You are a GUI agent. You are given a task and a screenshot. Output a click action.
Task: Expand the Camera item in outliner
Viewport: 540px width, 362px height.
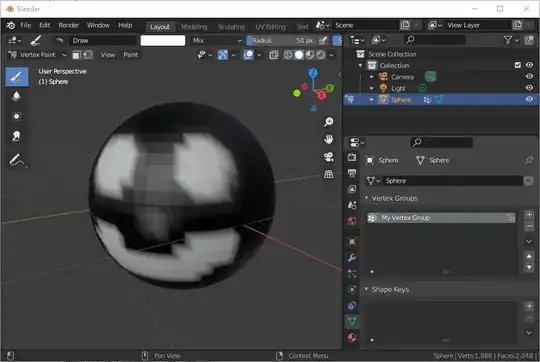tap(372, 76)
